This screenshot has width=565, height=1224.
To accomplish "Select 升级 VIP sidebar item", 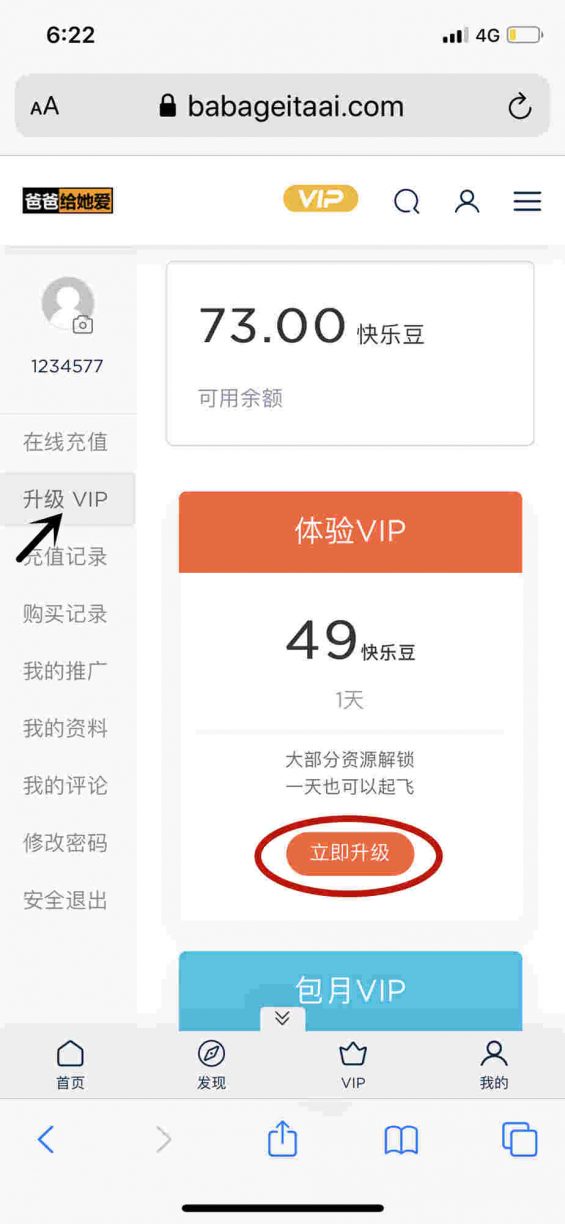I will tap(66, 499).
